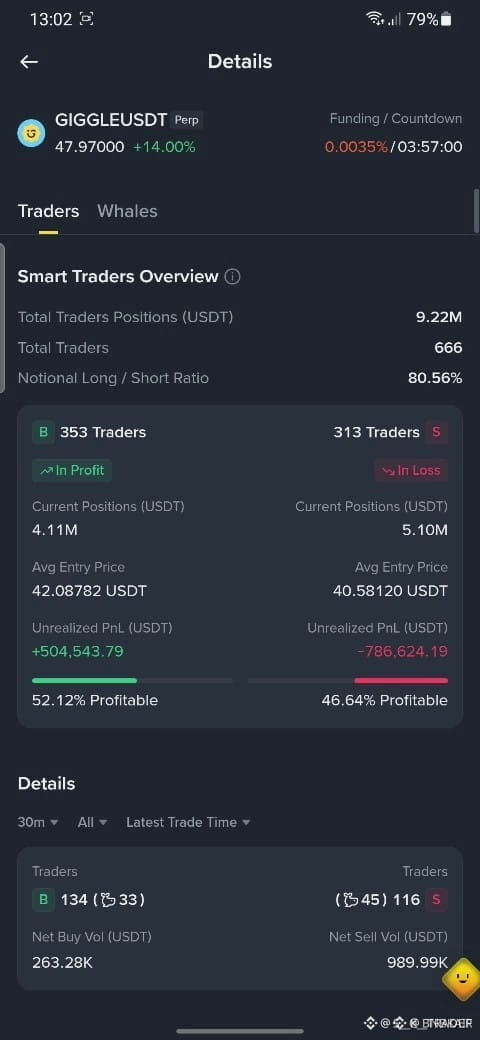Tap the funding rate 0.0035% value
480x1040 pixels.
[x=356, y=147]
